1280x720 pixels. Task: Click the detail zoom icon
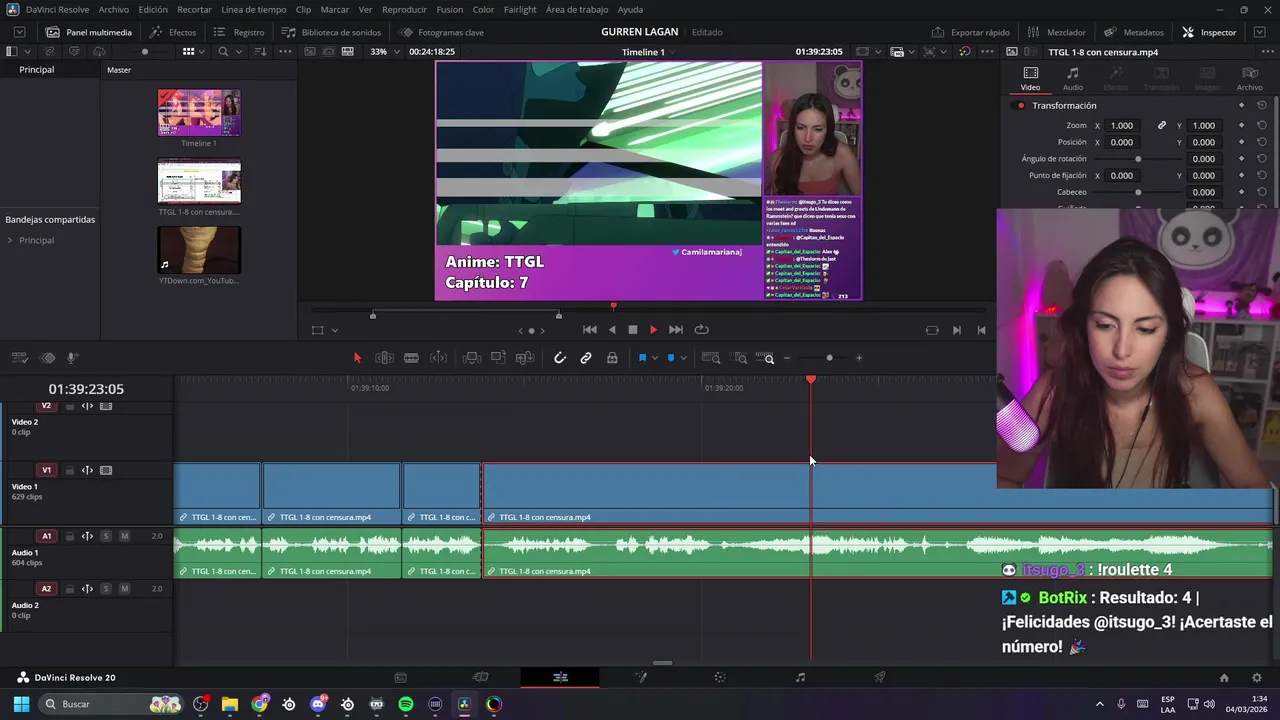tap(740, 358)
